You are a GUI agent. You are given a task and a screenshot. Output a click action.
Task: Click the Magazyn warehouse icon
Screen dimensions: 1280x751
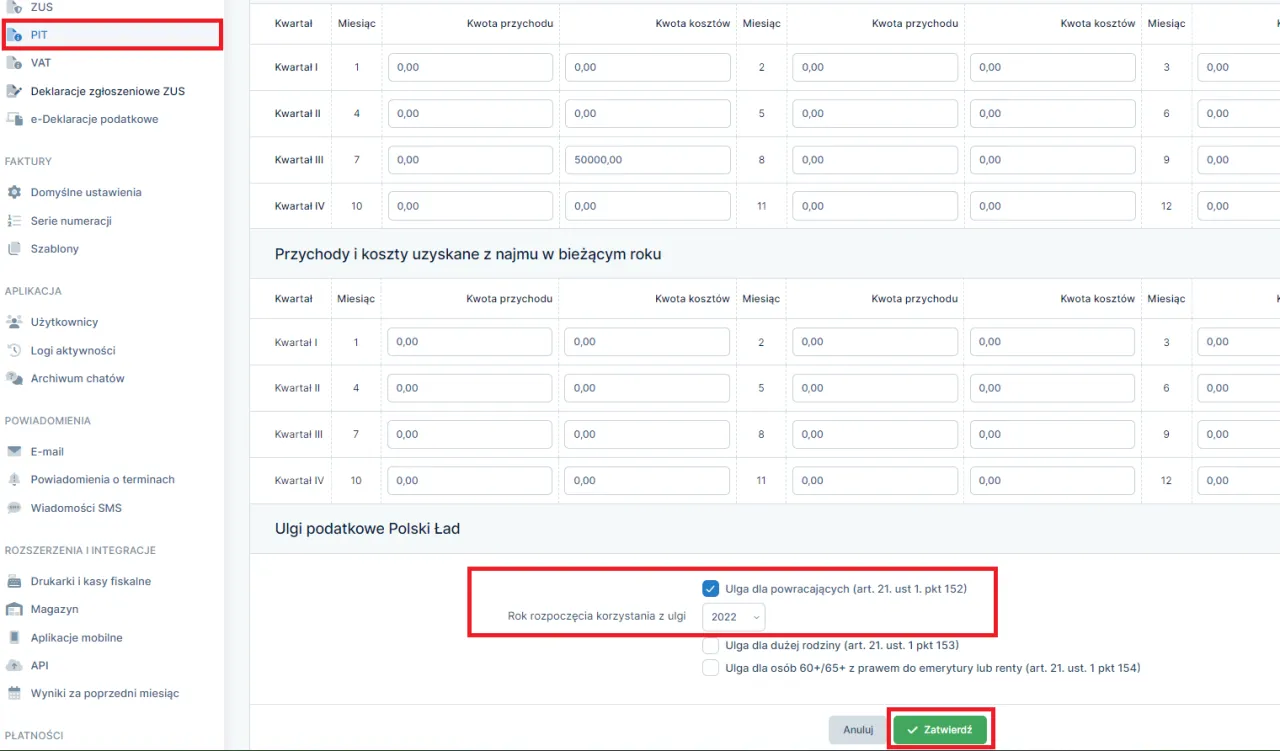pos(14,609)
